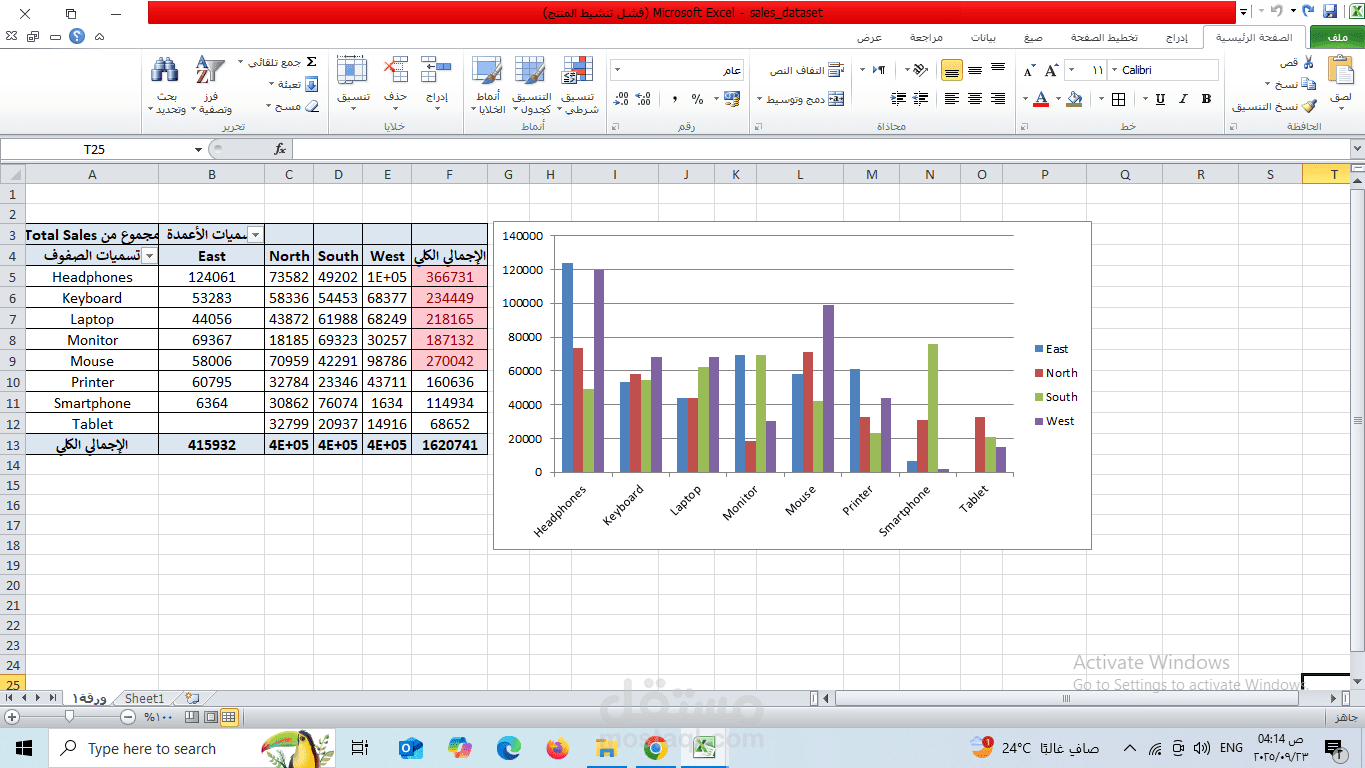Screen dimensions: 1365x768
Task: Click the Copy (نسخ) button
Action: (1292, 84)
